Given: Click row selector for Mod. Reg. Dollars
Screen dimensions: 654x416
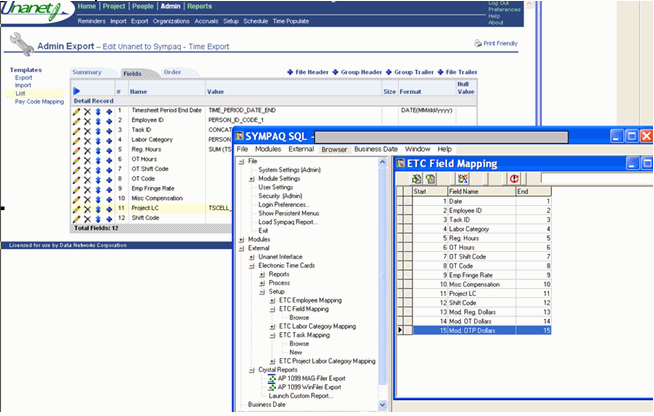Looking at the screenshot, I should [400, 312].
